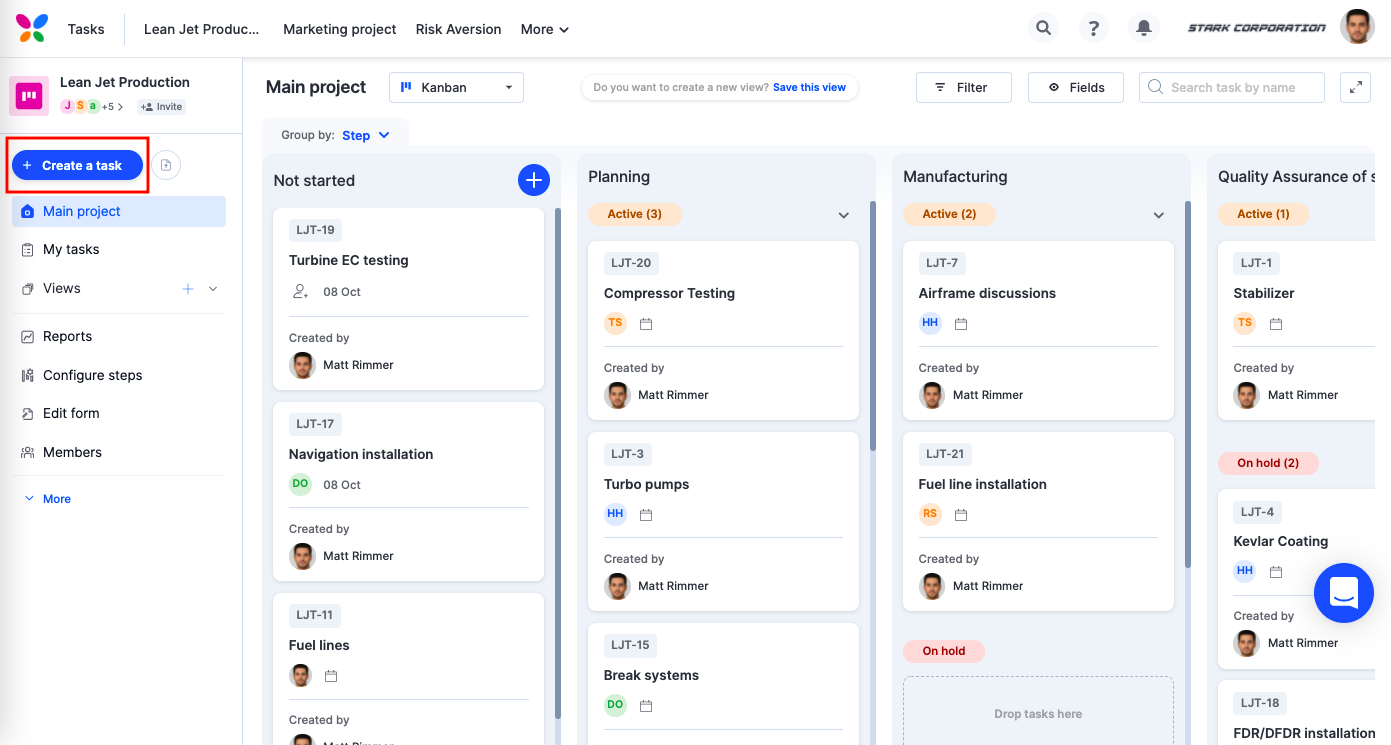The height and width of the screenshot is (745, 1391).
Task: Click the Manufacturing column scrollbar
Action: click(1188, 384)
